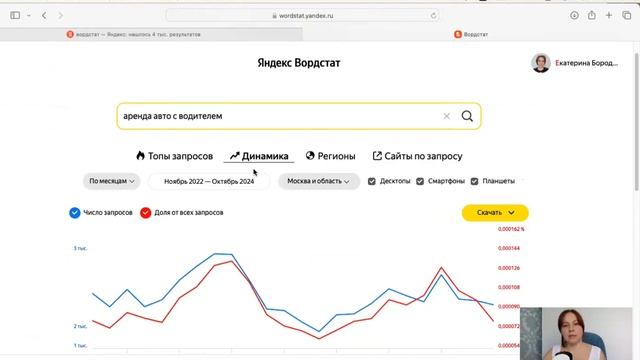640x360 pixels.
Task: Click the 2 тыс. axis label
Action: 80,326
